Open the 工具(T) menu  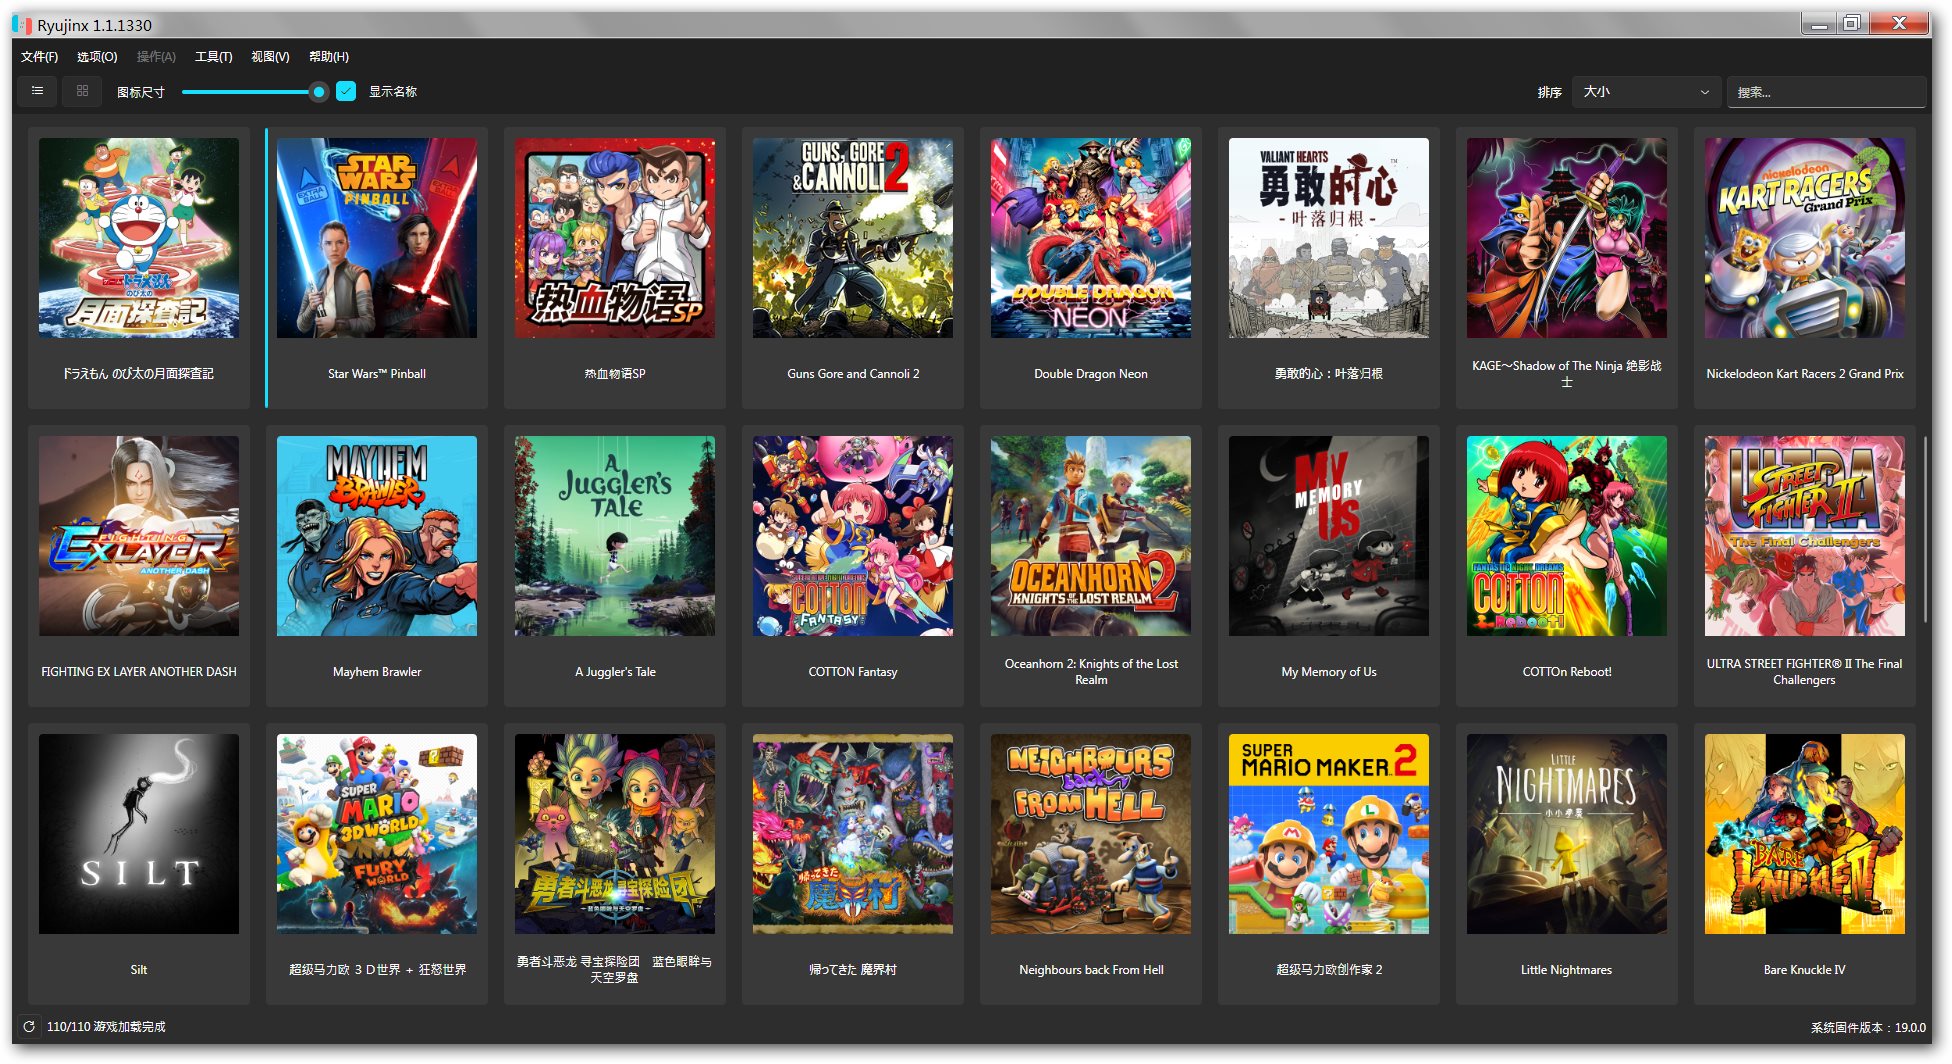(213, 57)
